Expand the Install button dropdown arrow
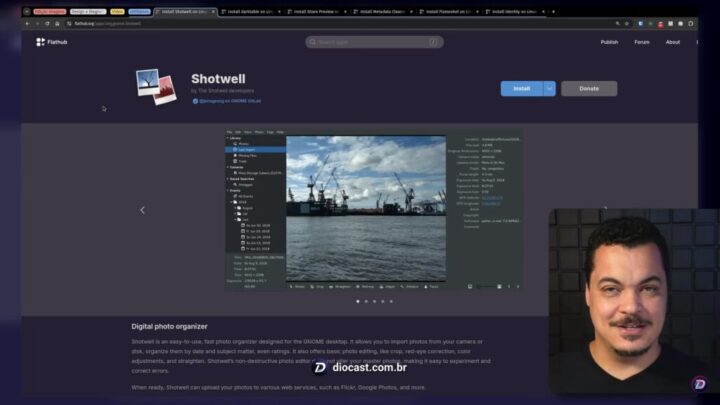The width and height of the screenshot is (720, 405). [x=549, y=88]
